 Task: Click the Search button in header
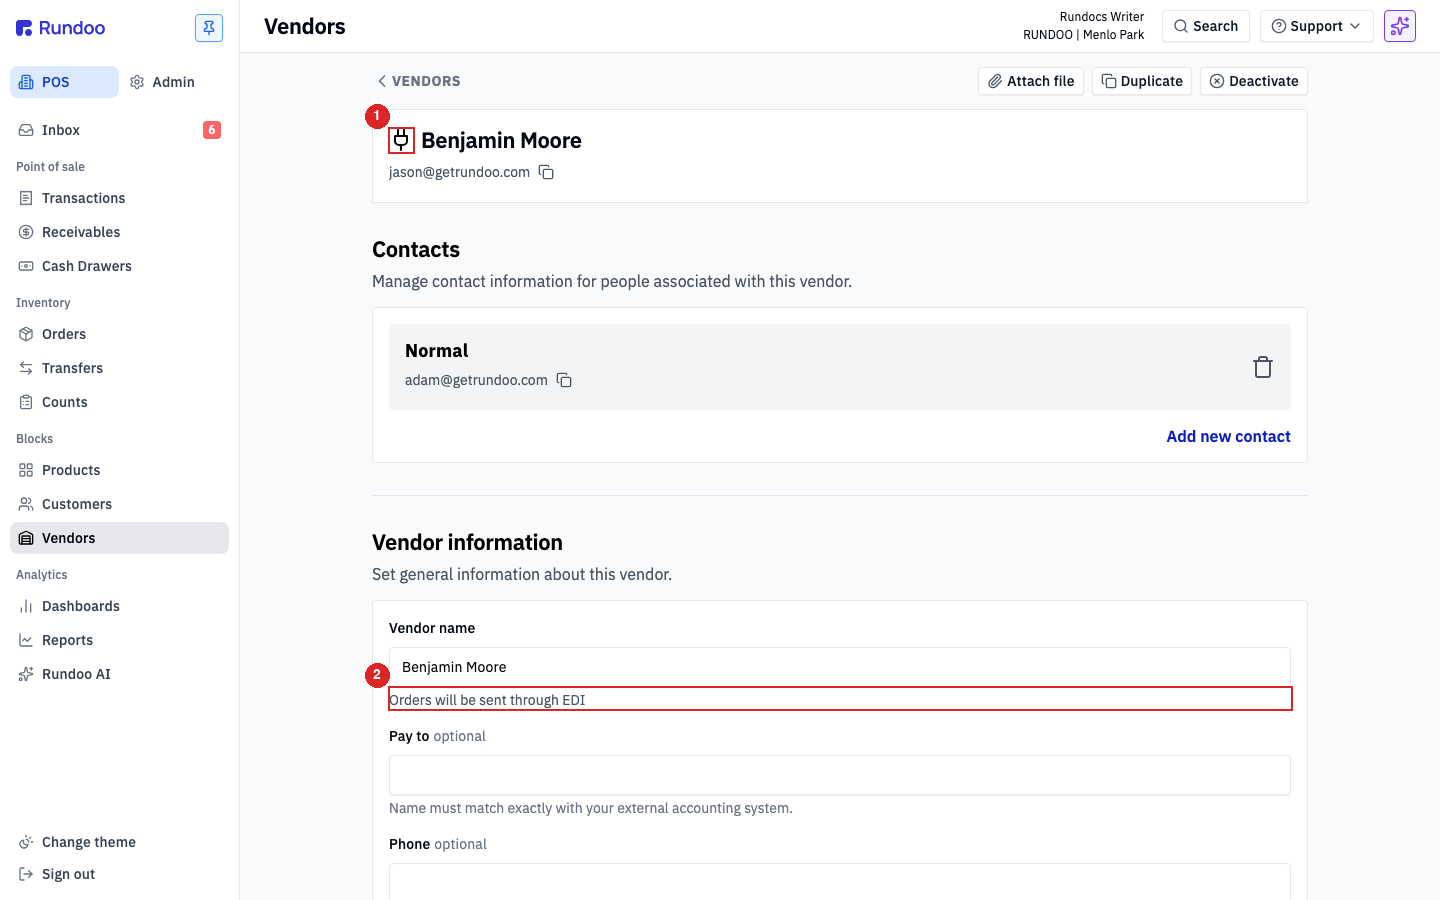pyautogui.click(x=1206, y=26)
